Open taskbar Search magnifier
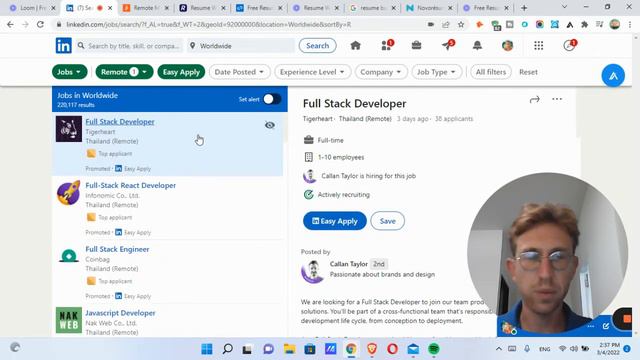Image resolution: width=640 pixels, height=360 pixels. [x=227, y=349]
